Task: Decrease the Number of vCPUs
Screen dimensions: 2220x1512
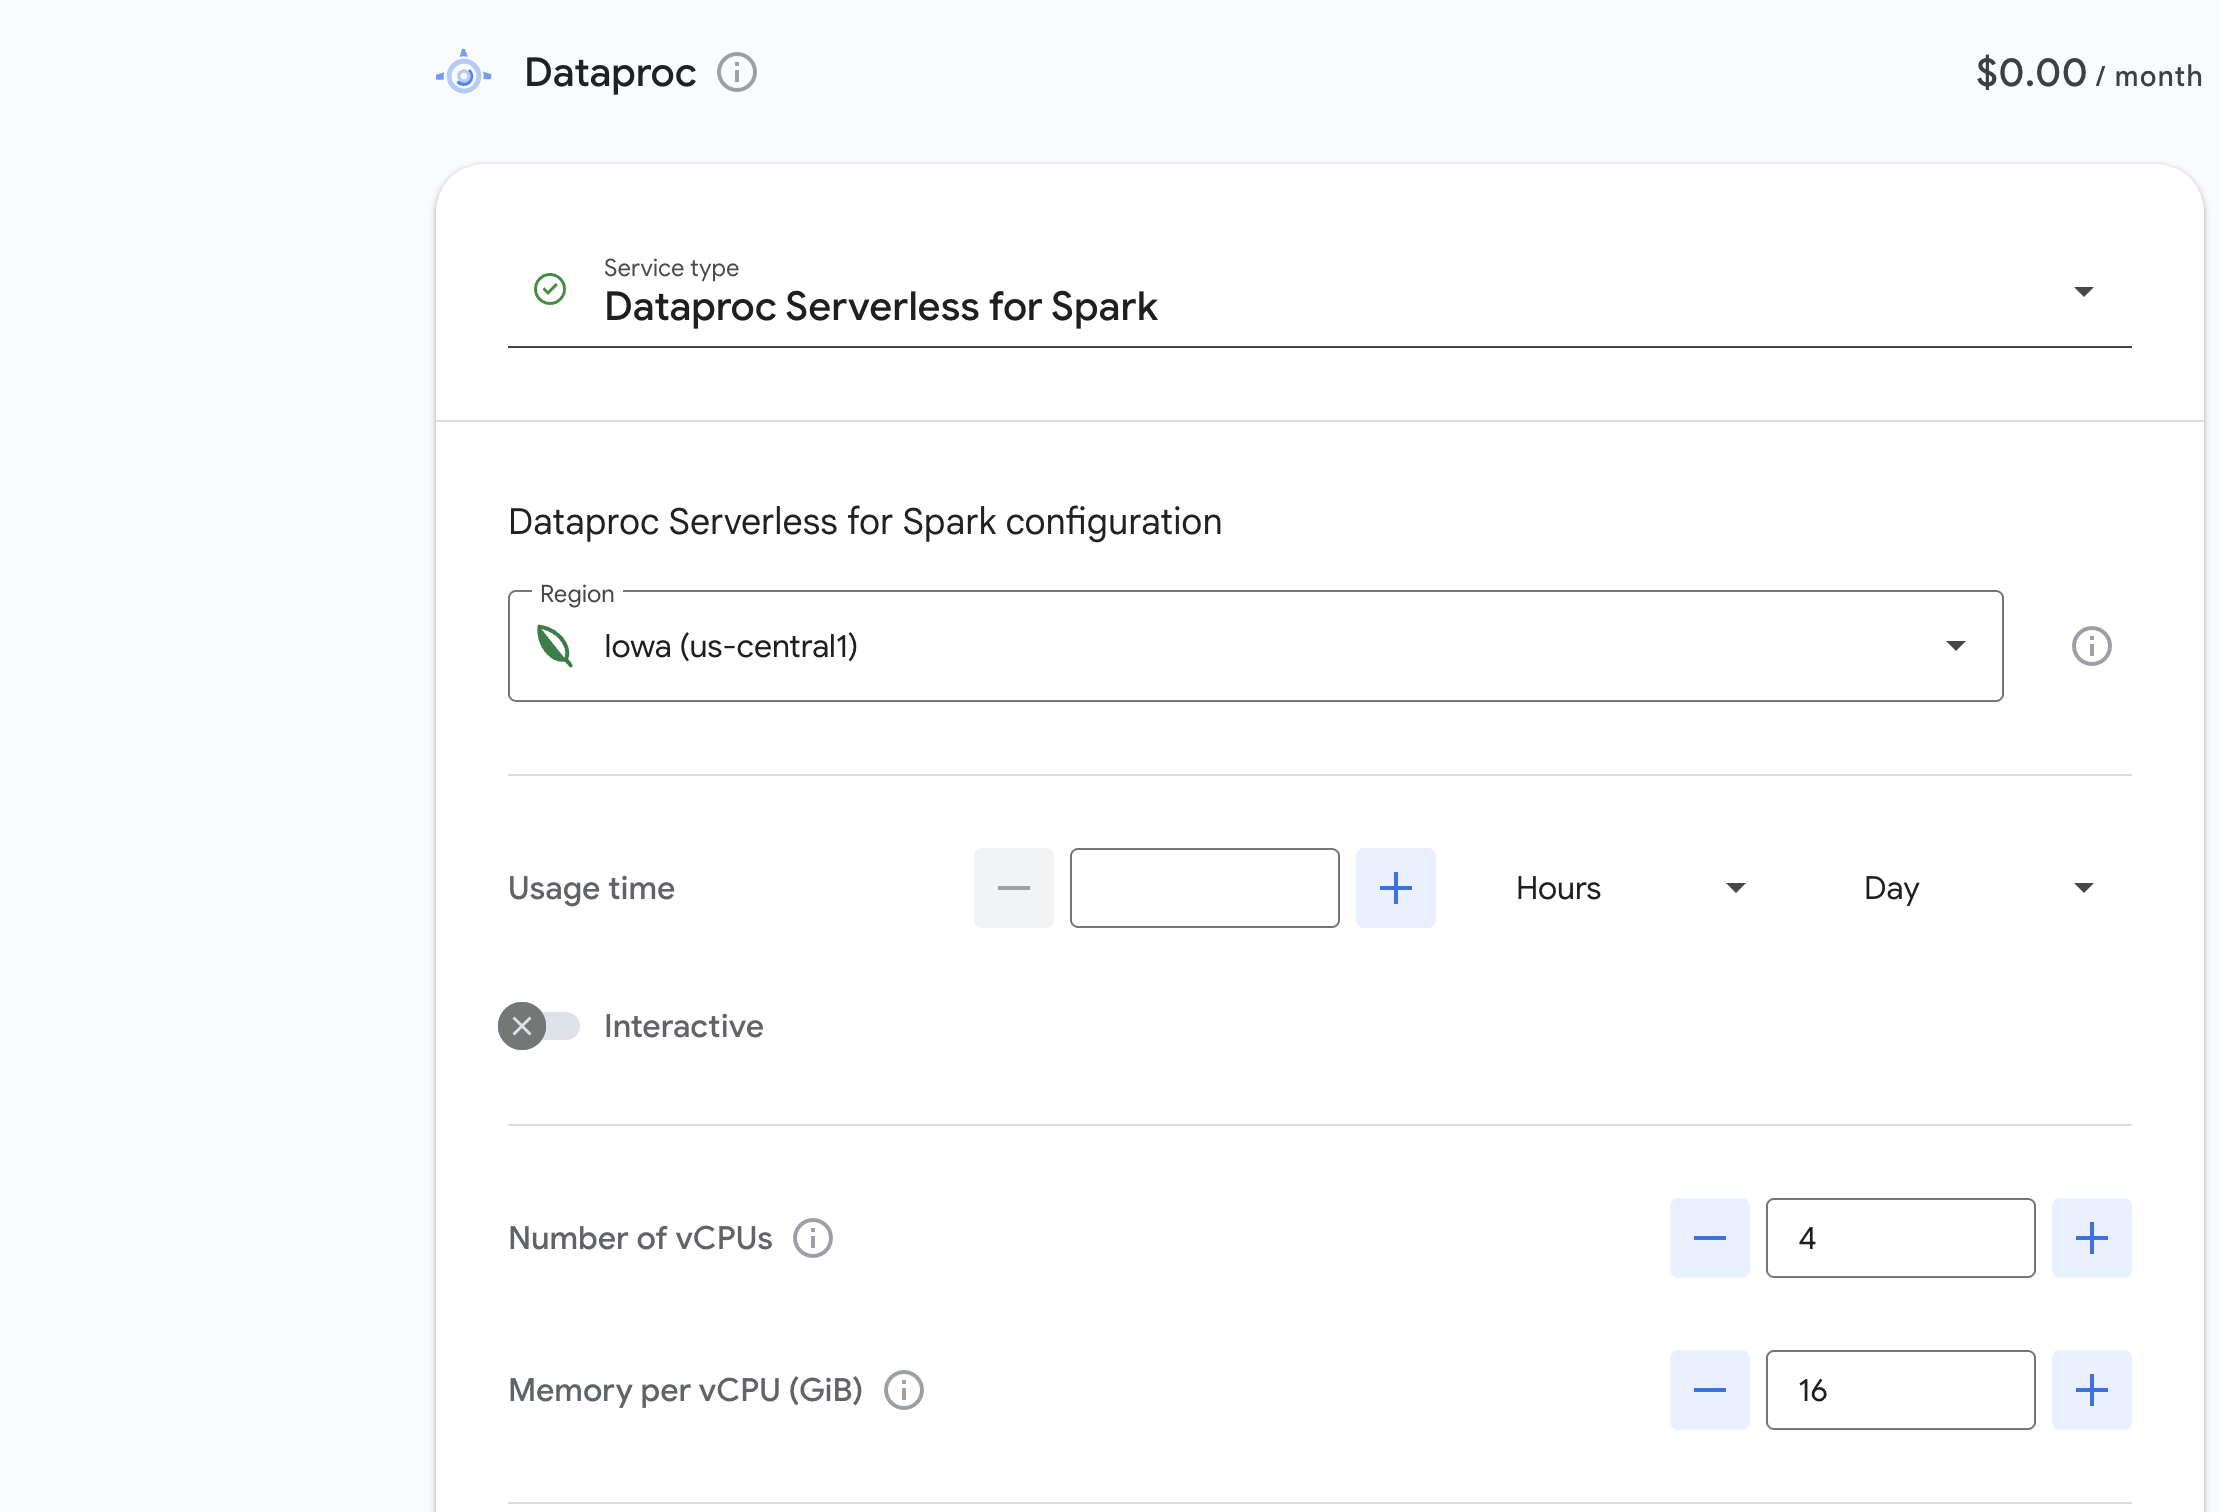Action: click(x=1710, y=1238)
